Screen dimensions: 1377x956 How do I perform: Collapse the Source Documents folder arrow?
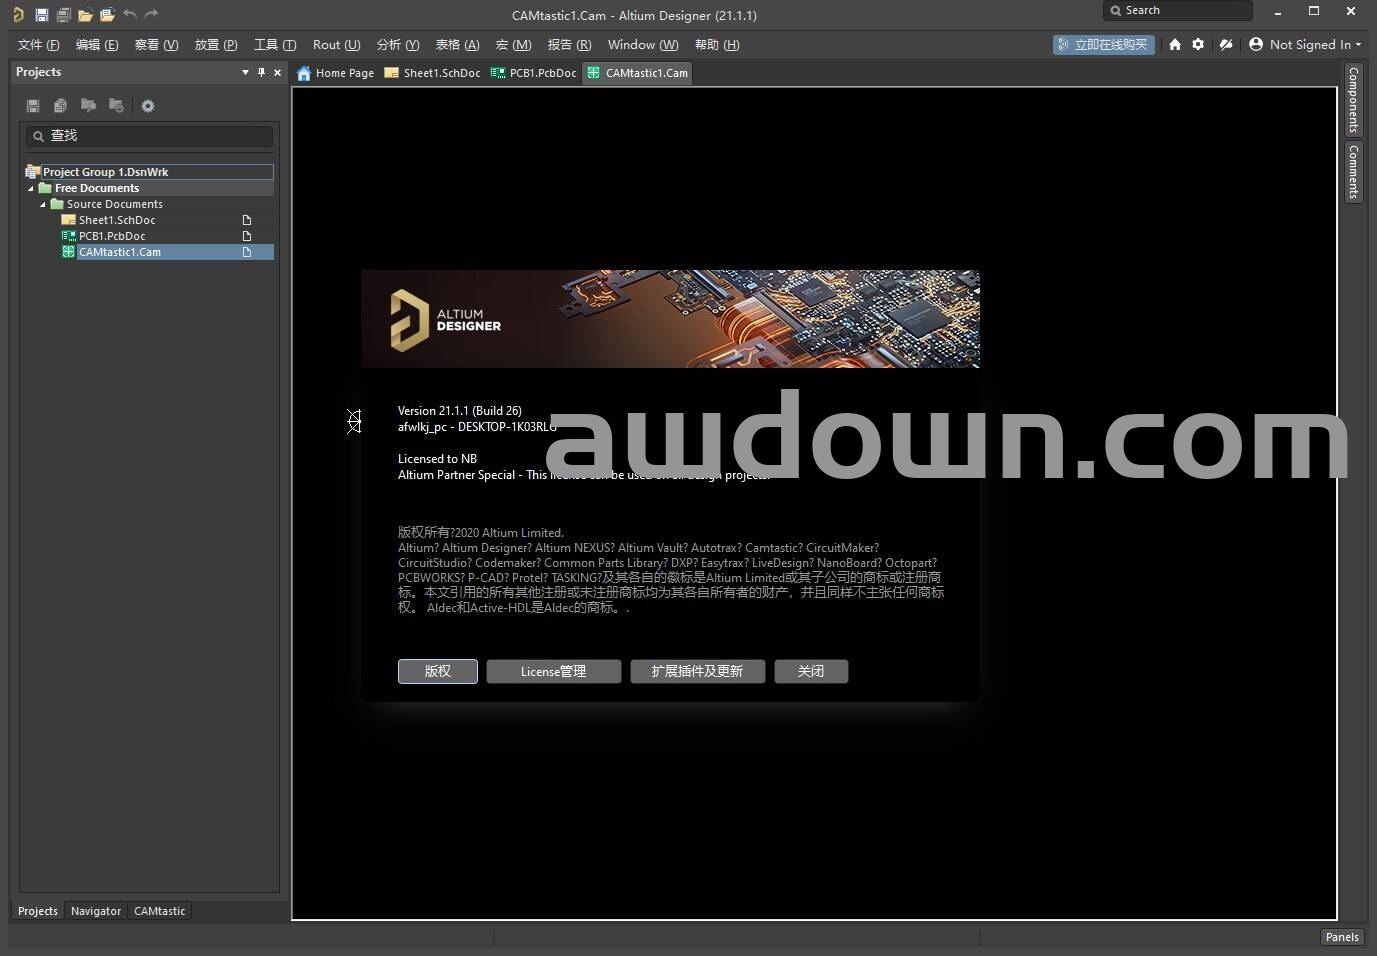[x=43, y=204]
